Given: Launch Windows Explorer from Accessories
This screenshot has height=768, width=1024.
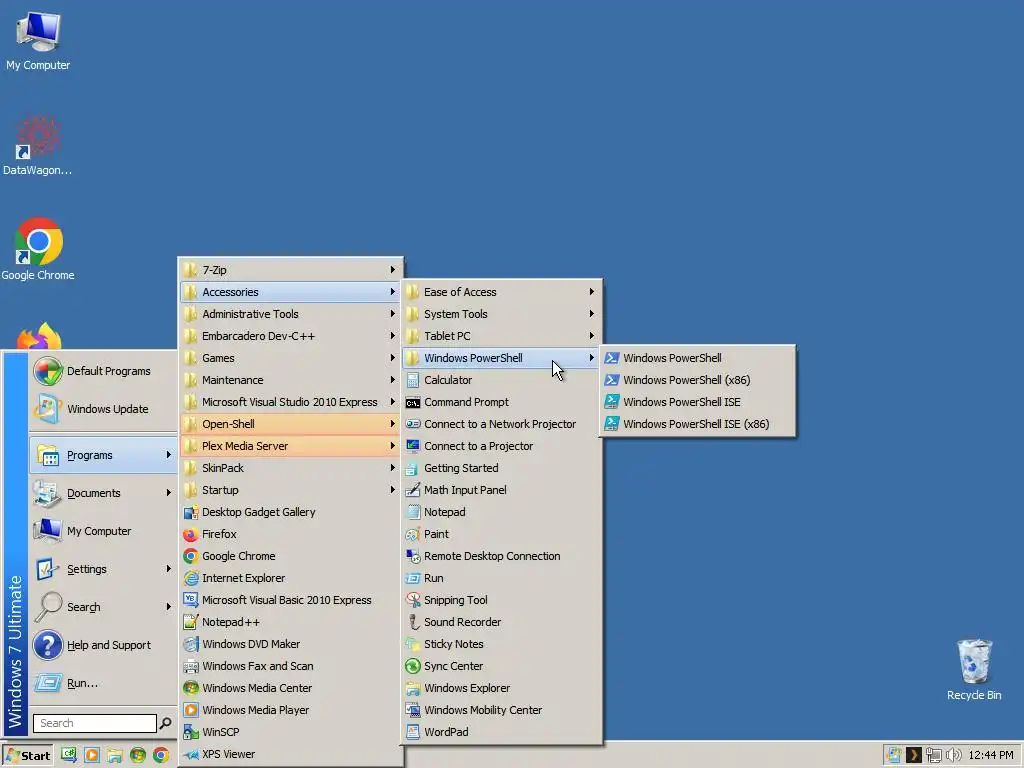Looking at the screenshot, I should point(502,688).
